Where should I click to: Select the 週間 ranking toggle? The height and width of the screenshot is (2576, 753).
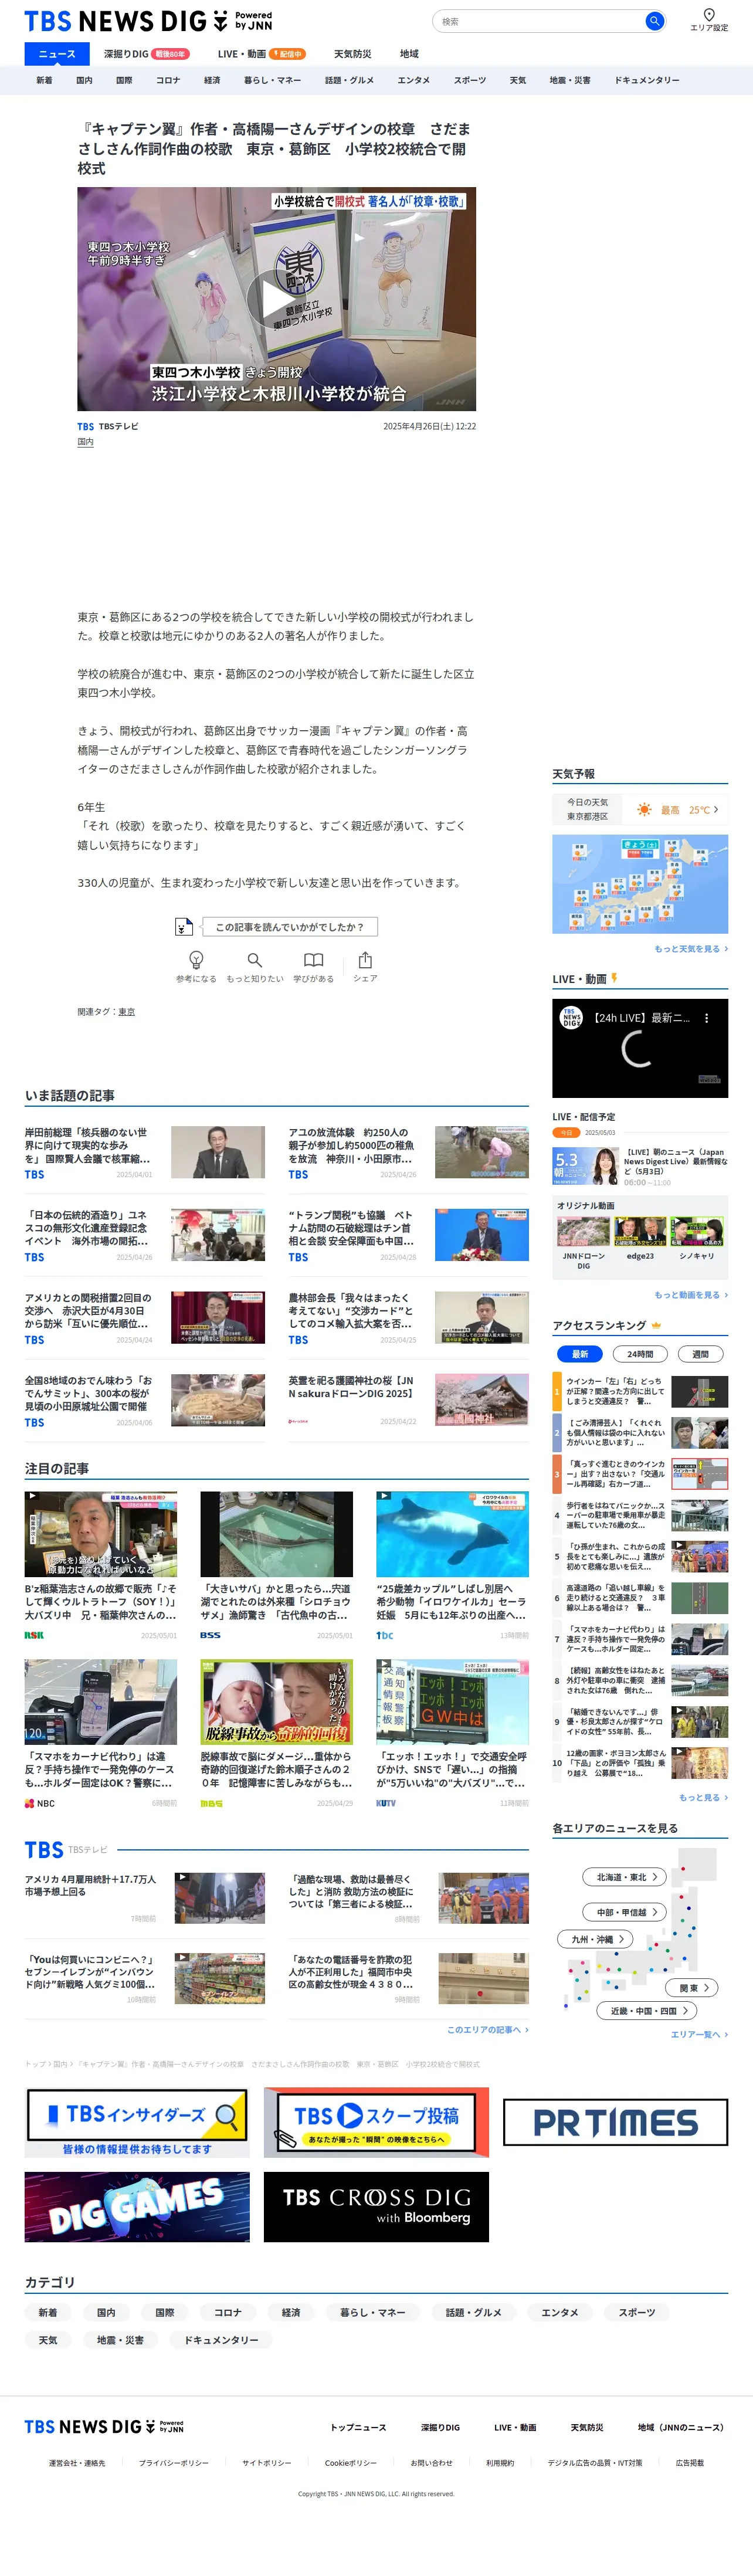coord(700,1354)
